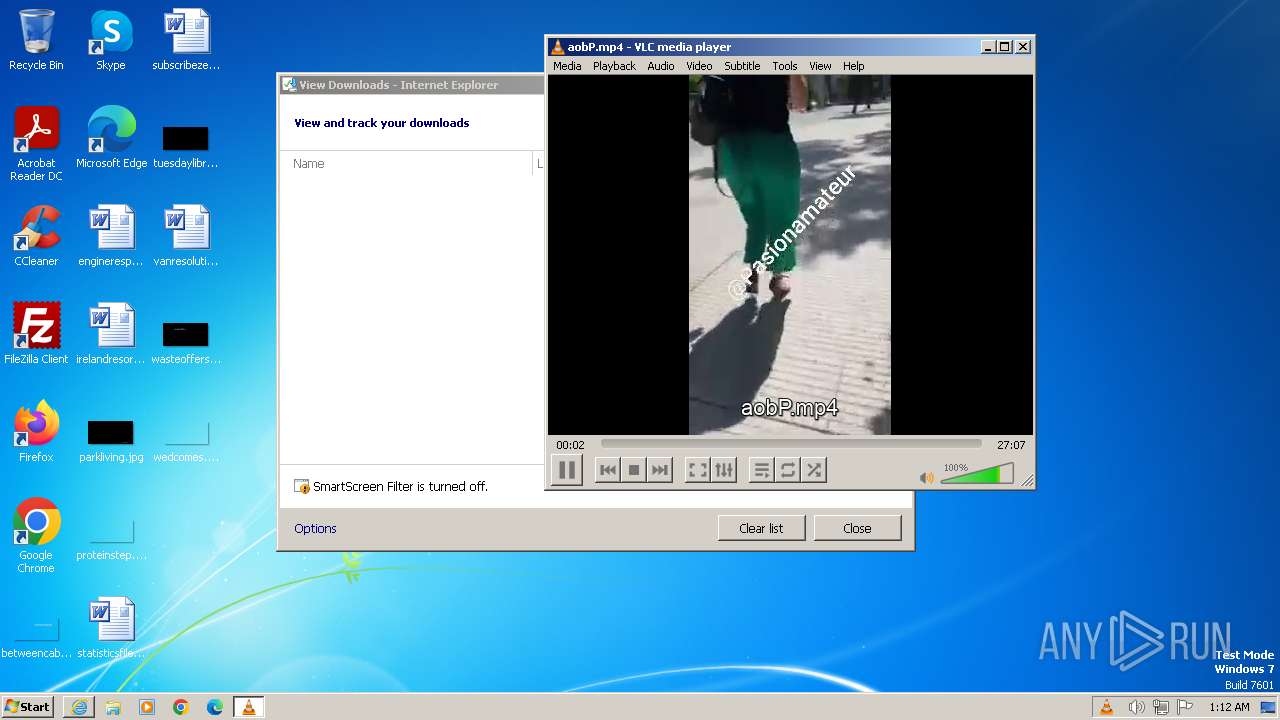Open the VLC View menu
1280x720 pixels.
coord(820,66)
